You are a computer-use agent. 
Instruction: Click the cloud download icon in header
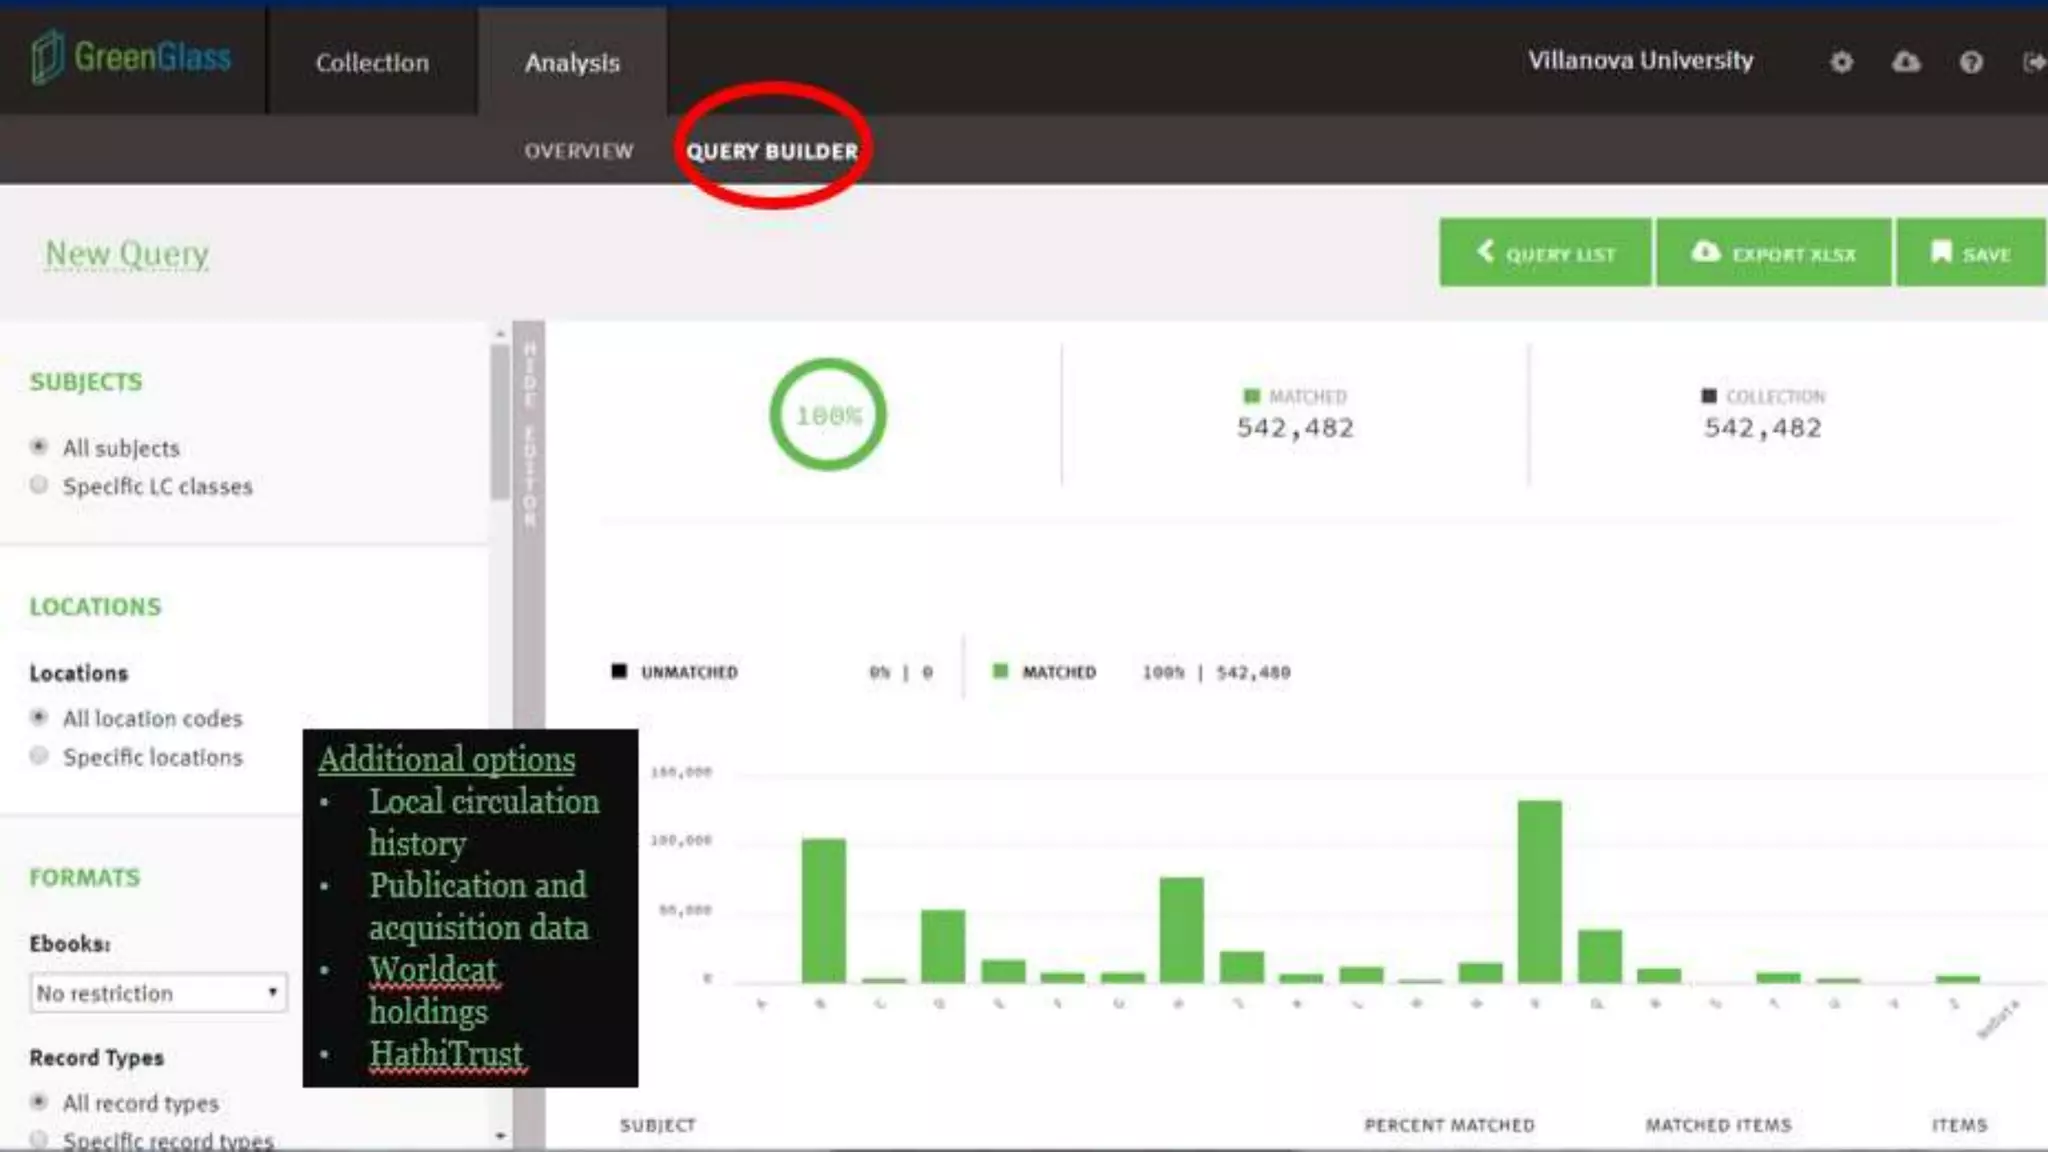click(x=1906, y=63)
